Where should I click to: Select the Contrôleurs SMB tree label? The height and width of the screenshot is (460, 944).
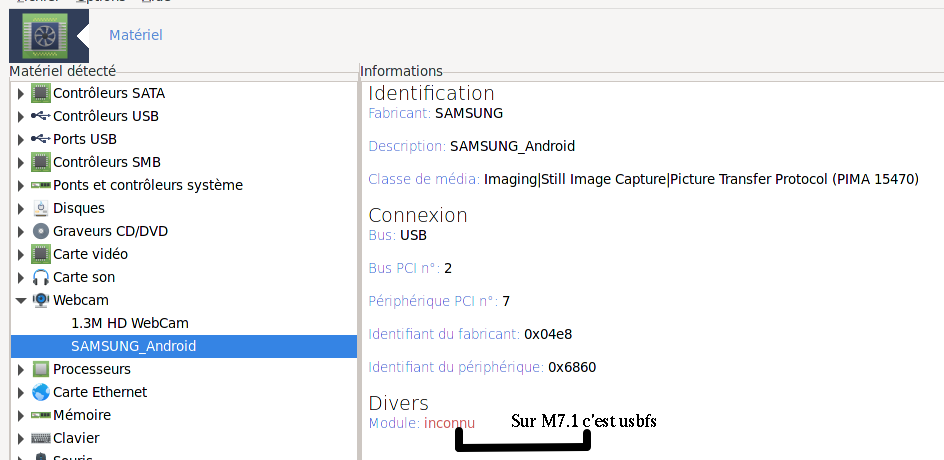(107, 162)
